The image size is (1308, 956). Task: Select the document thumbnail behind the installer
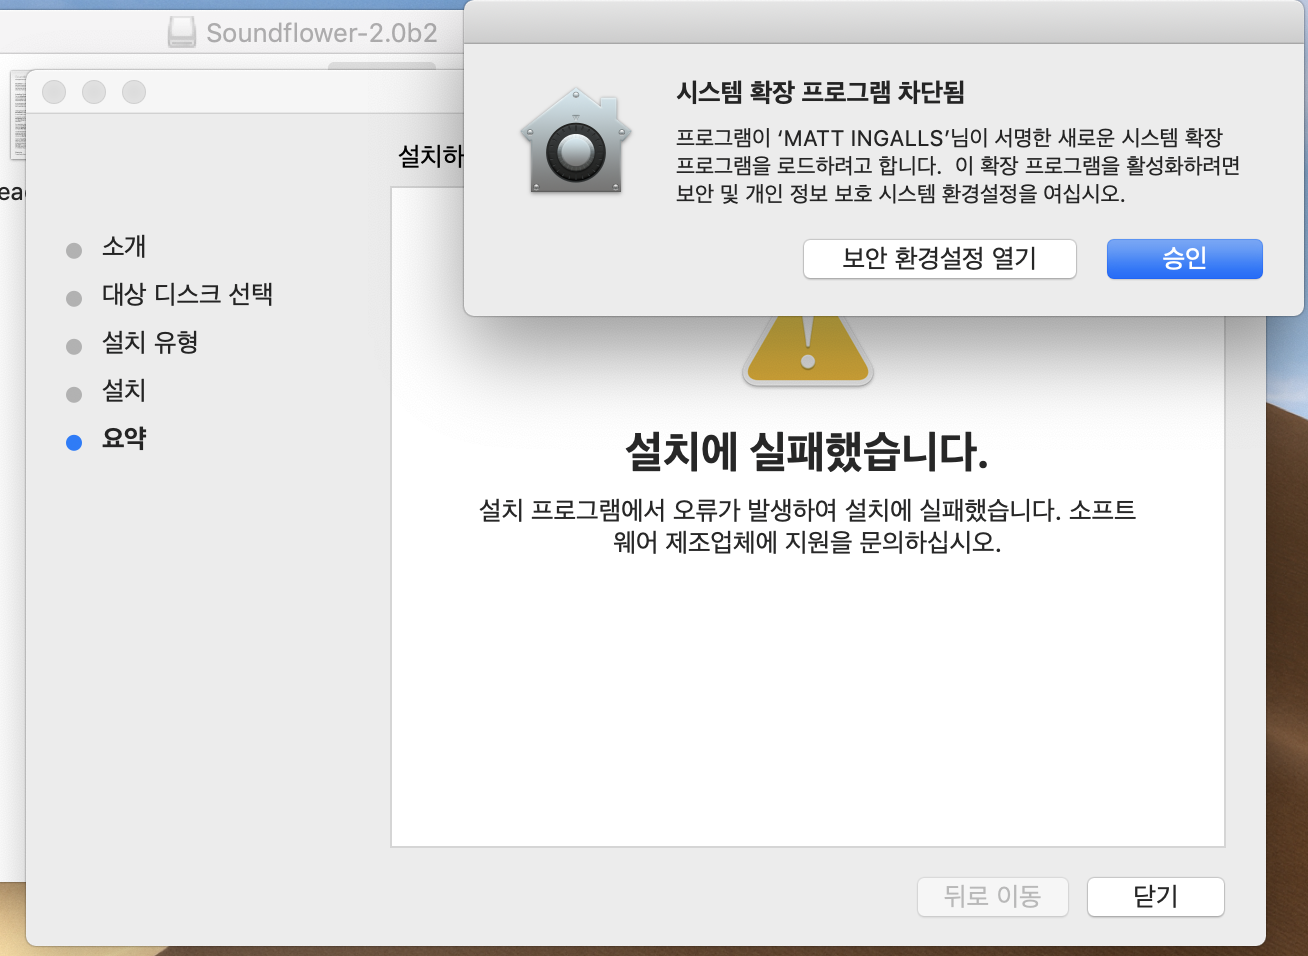click(x=17, y=115)
